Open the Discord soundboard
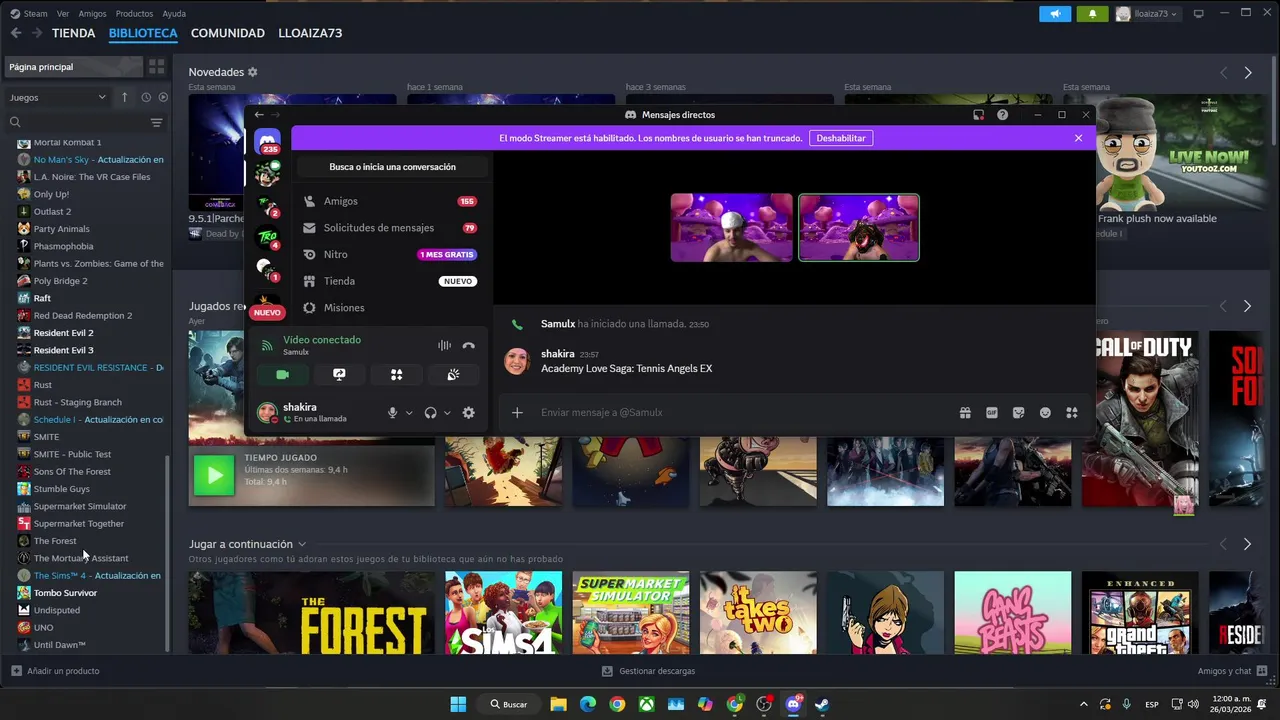This screenshot has width=1280, height=720. click(453, 374)
